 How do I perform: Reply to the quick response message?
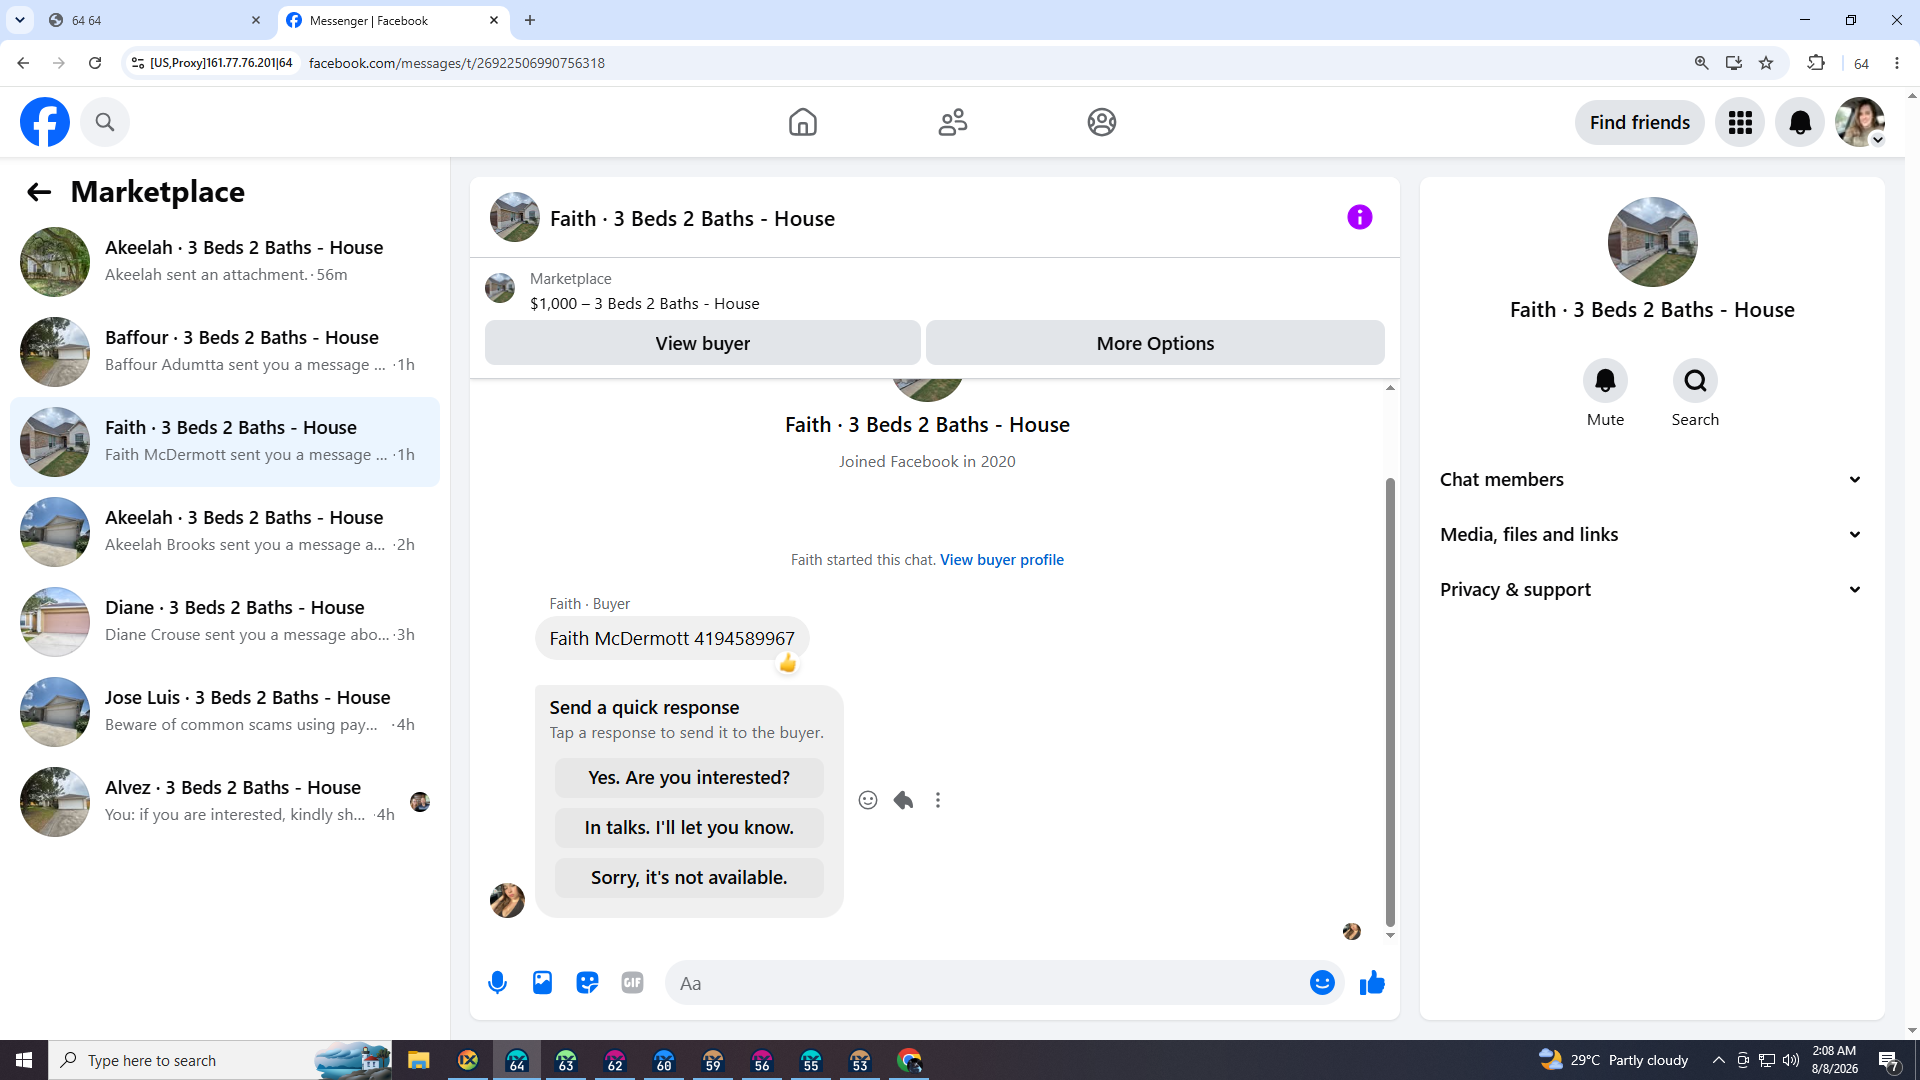click(x=903, y=800)
